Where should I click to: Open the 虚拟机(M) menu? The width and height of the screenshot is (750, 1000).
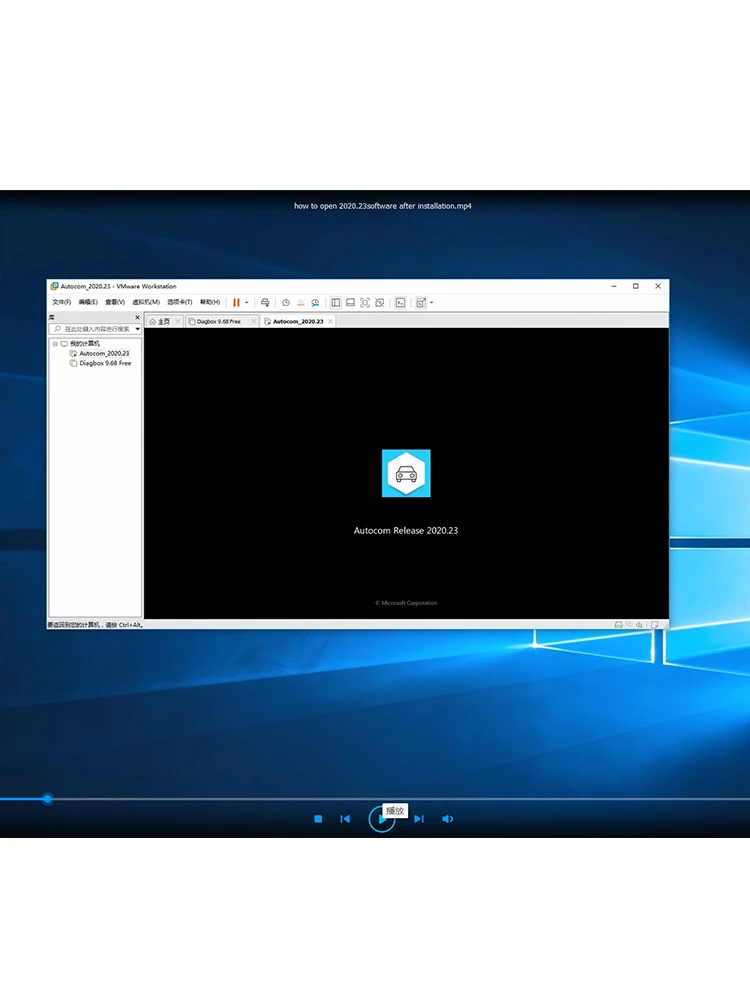point(146,302)
